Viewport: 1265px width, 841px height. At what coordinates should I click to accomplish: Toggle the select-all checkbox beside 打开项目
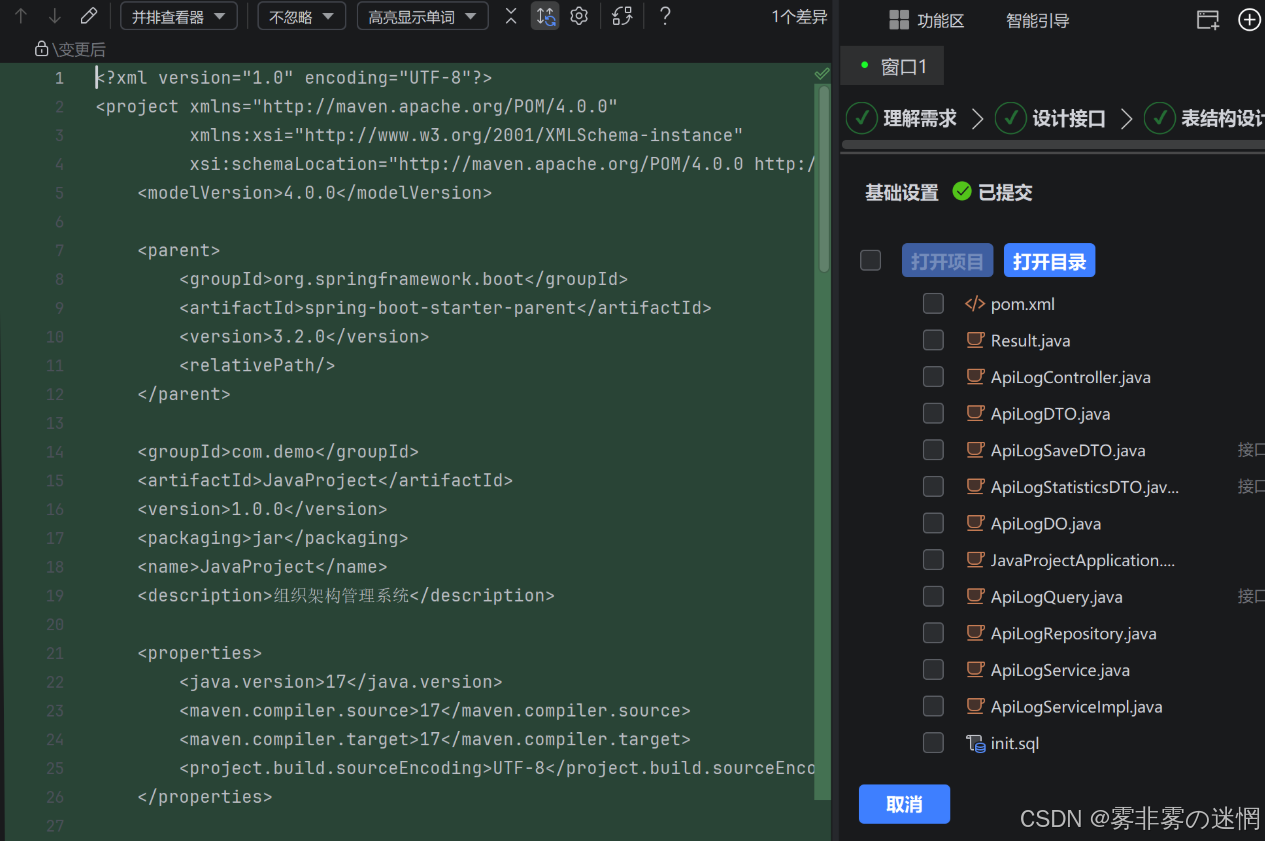coord(871,260)
